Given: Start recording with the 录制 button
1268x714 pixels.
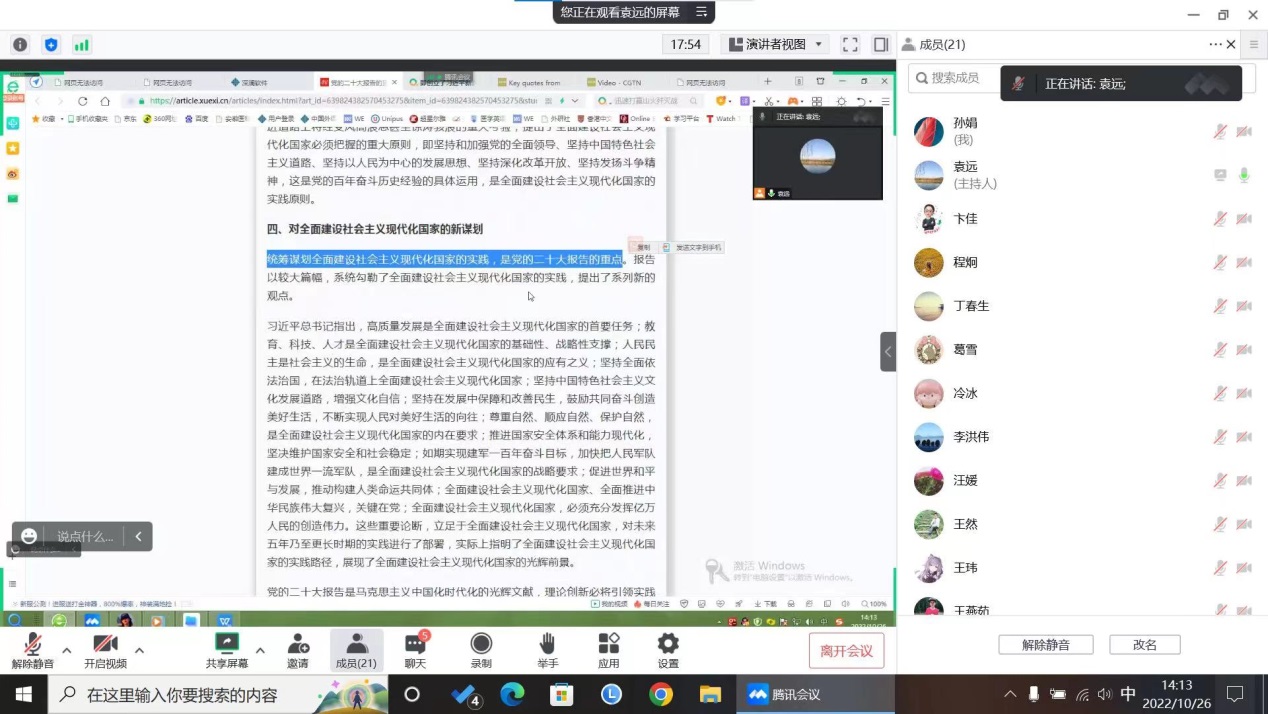Looking at the screenshot, I should point(481,650).
